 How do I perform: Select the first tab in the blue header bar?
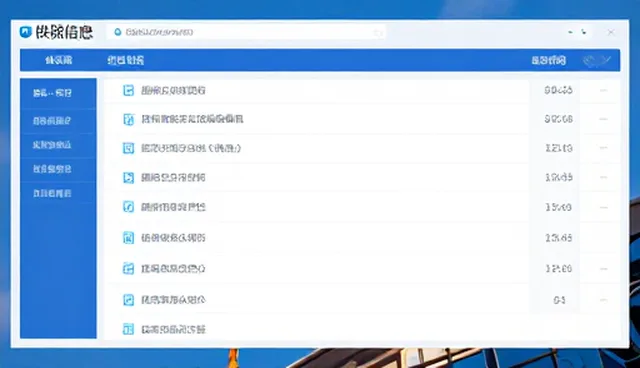click(59, 60)
